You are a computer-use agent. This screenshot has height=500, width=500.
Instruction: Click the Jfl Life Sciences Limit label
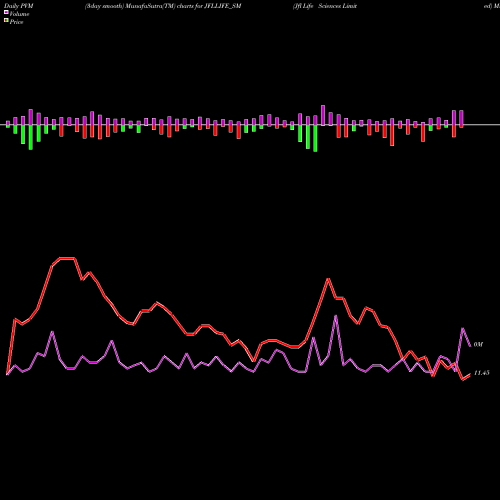pos(325,6)
